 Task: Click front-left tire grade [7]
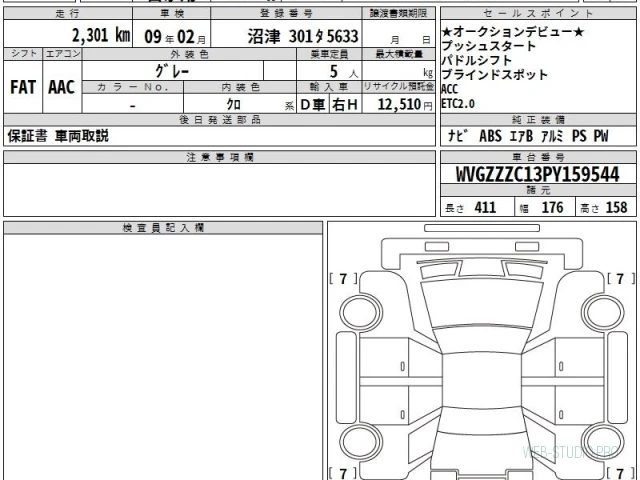click(x=343, y=279)
